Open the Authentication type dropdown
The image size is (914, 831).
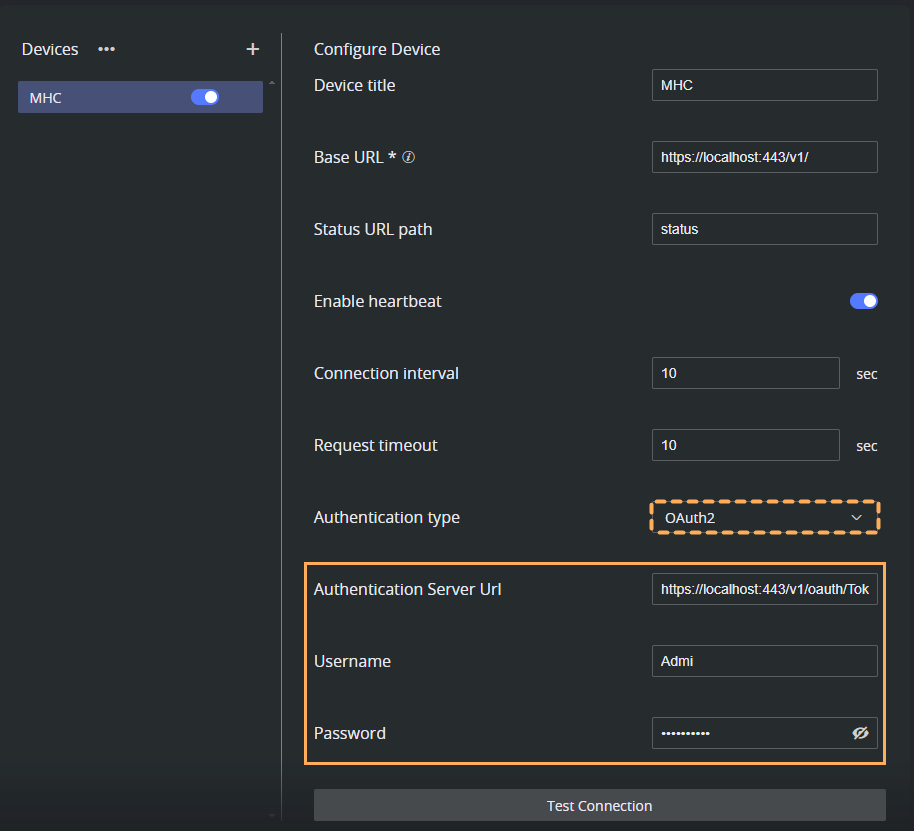coord(764,517)
